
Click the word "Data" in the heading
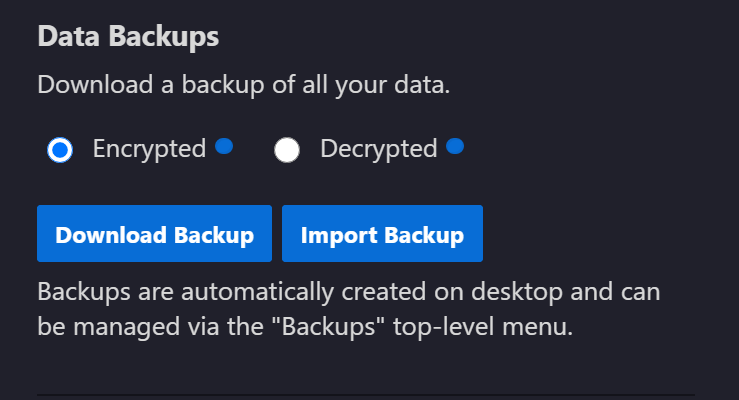[x=69, y=36]
